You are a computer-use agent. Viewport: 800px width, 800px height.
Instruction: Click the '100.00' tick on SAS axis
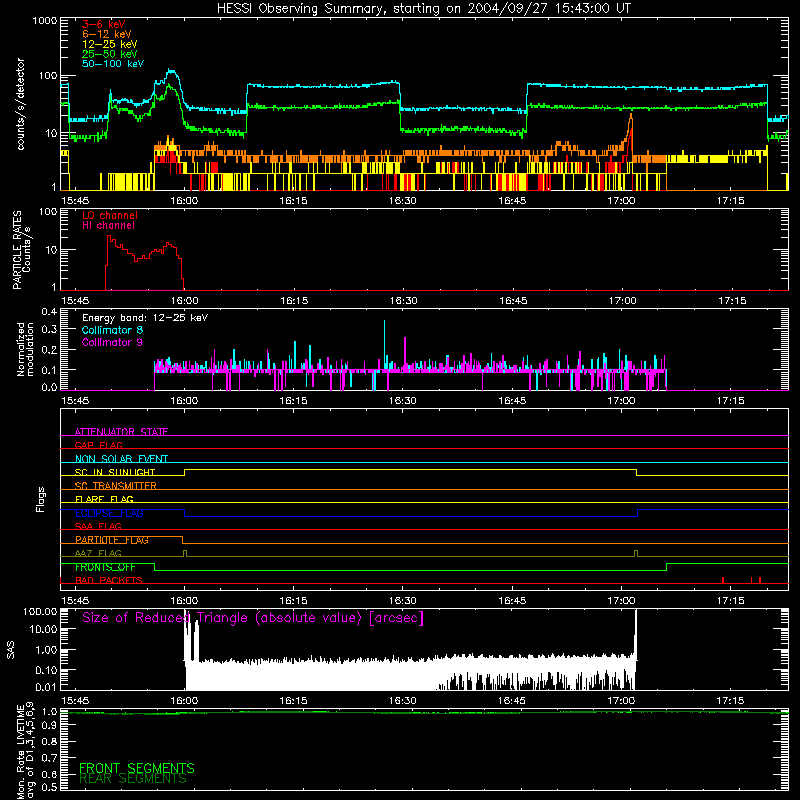(40, 611)
